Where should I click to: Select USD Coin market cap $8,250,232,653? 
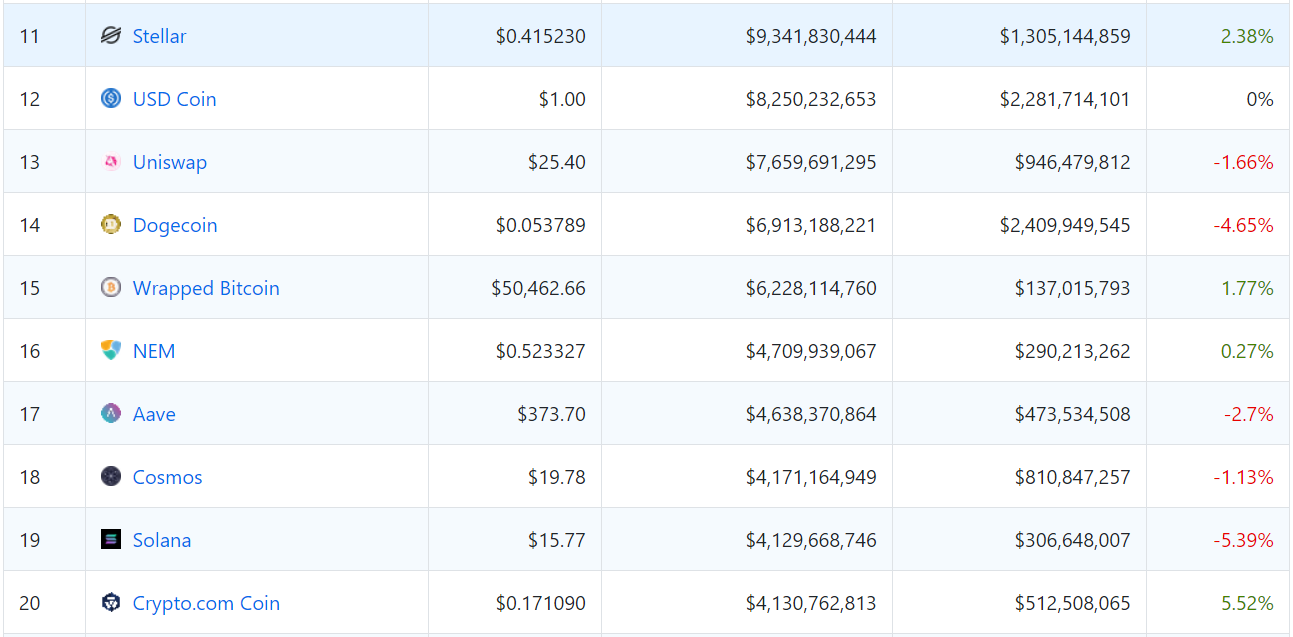click(x=811, y=99)
